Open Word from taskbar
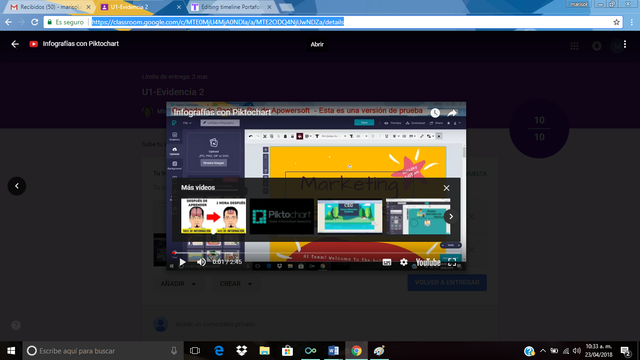The height and width of the screenshot is (360, 640). pos(333,351)
